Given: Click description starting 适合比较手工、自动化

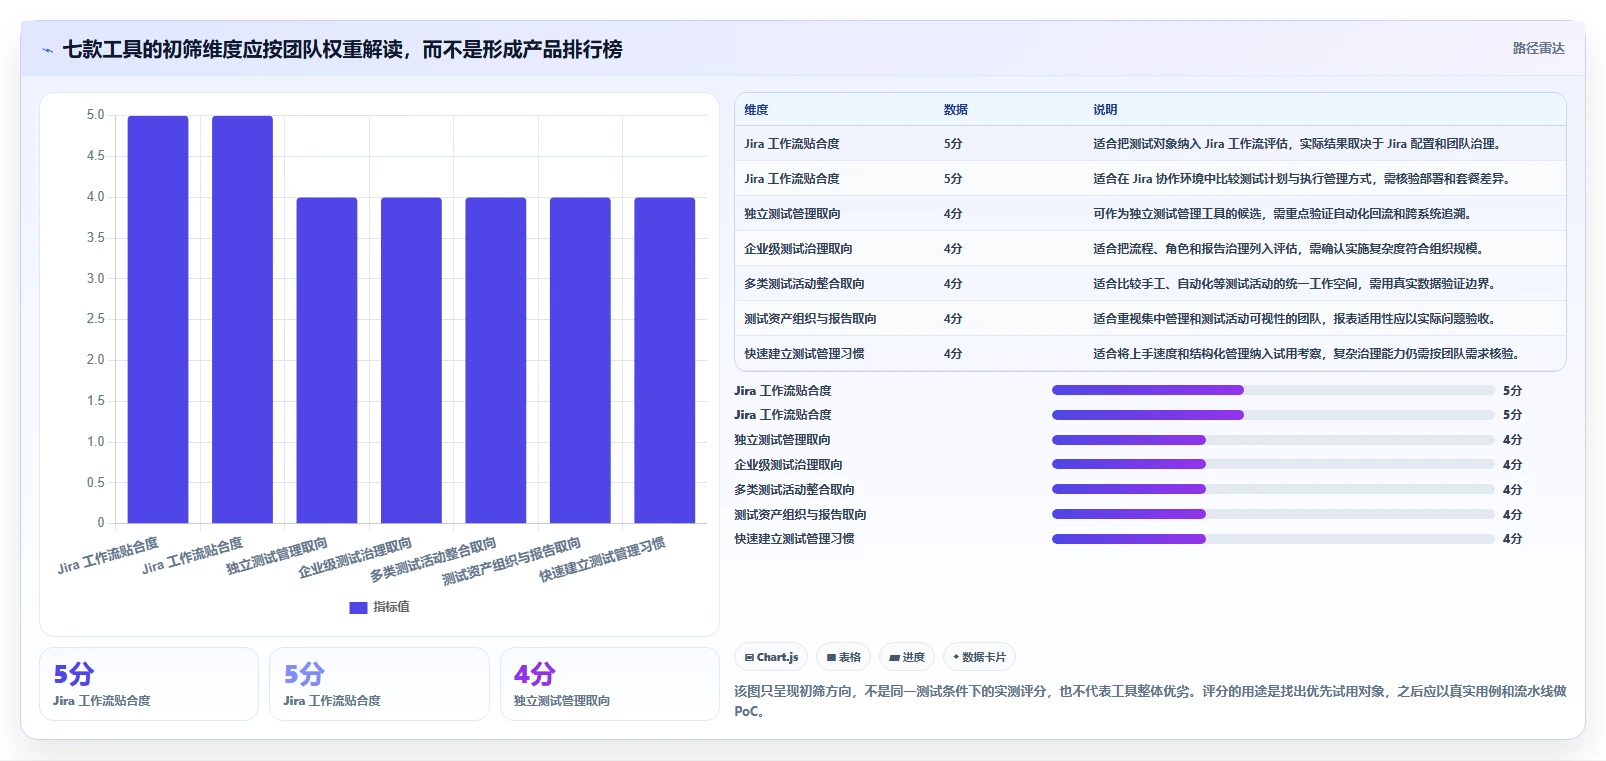Looking at the screenshot, I should [1295, 284].
